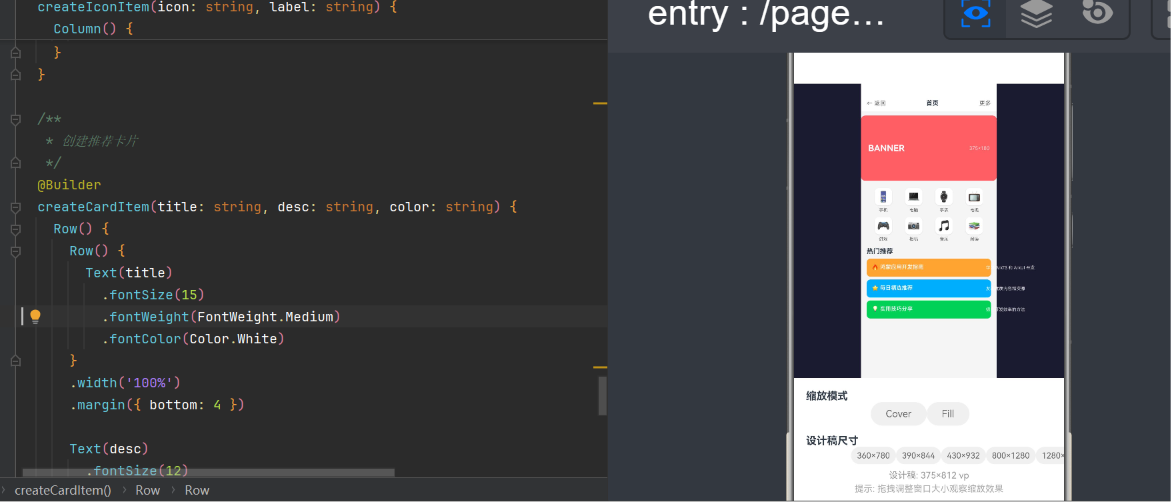This screenshot has width=1171, height=502.
Task: Choose the 800×1280 design size chip
Action: pos(1010,456)
